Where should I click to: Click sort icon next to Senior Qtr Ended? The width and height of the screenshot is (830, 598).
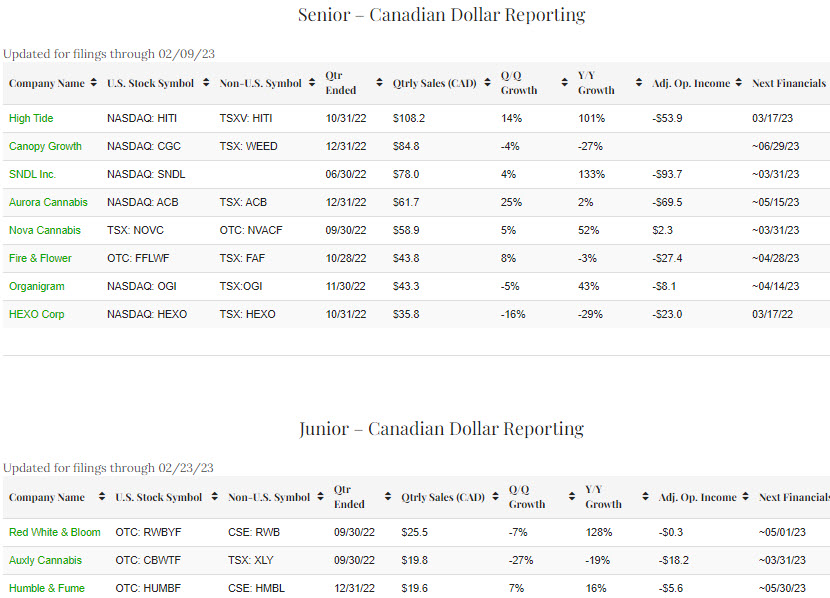pos(379,83)
